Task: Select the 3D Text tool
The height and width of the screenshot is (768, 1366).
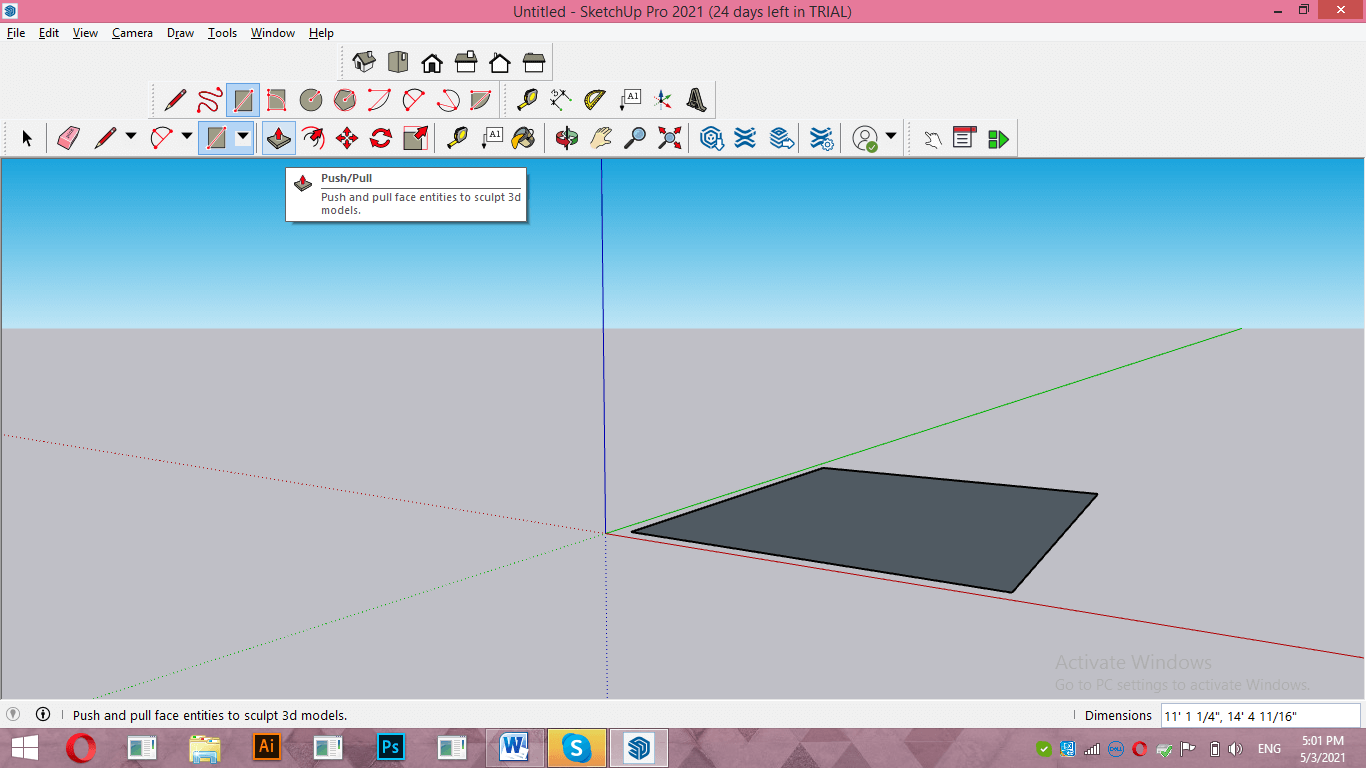Action: pyautogui.click(x=697, y=100)
